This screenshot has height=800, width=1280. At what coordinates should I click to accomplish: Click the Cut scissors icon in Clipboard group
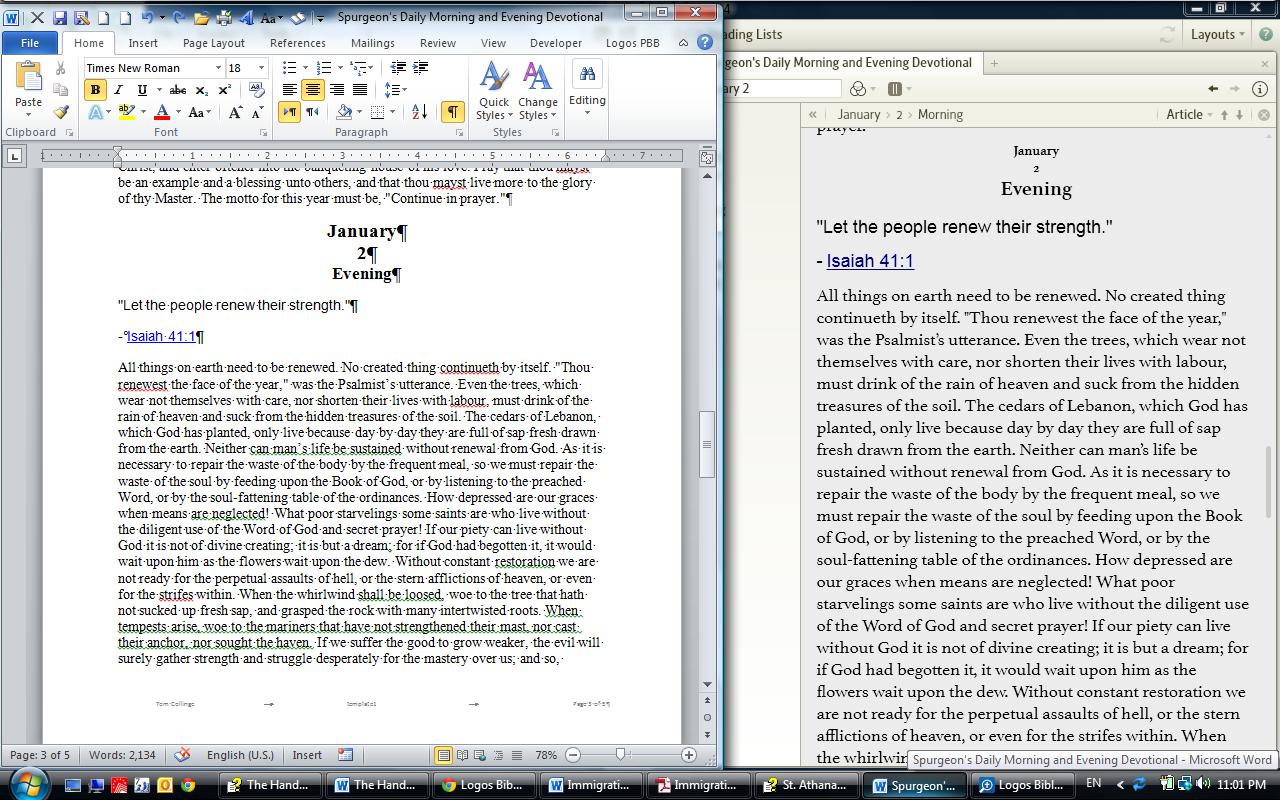pos(60,69)
